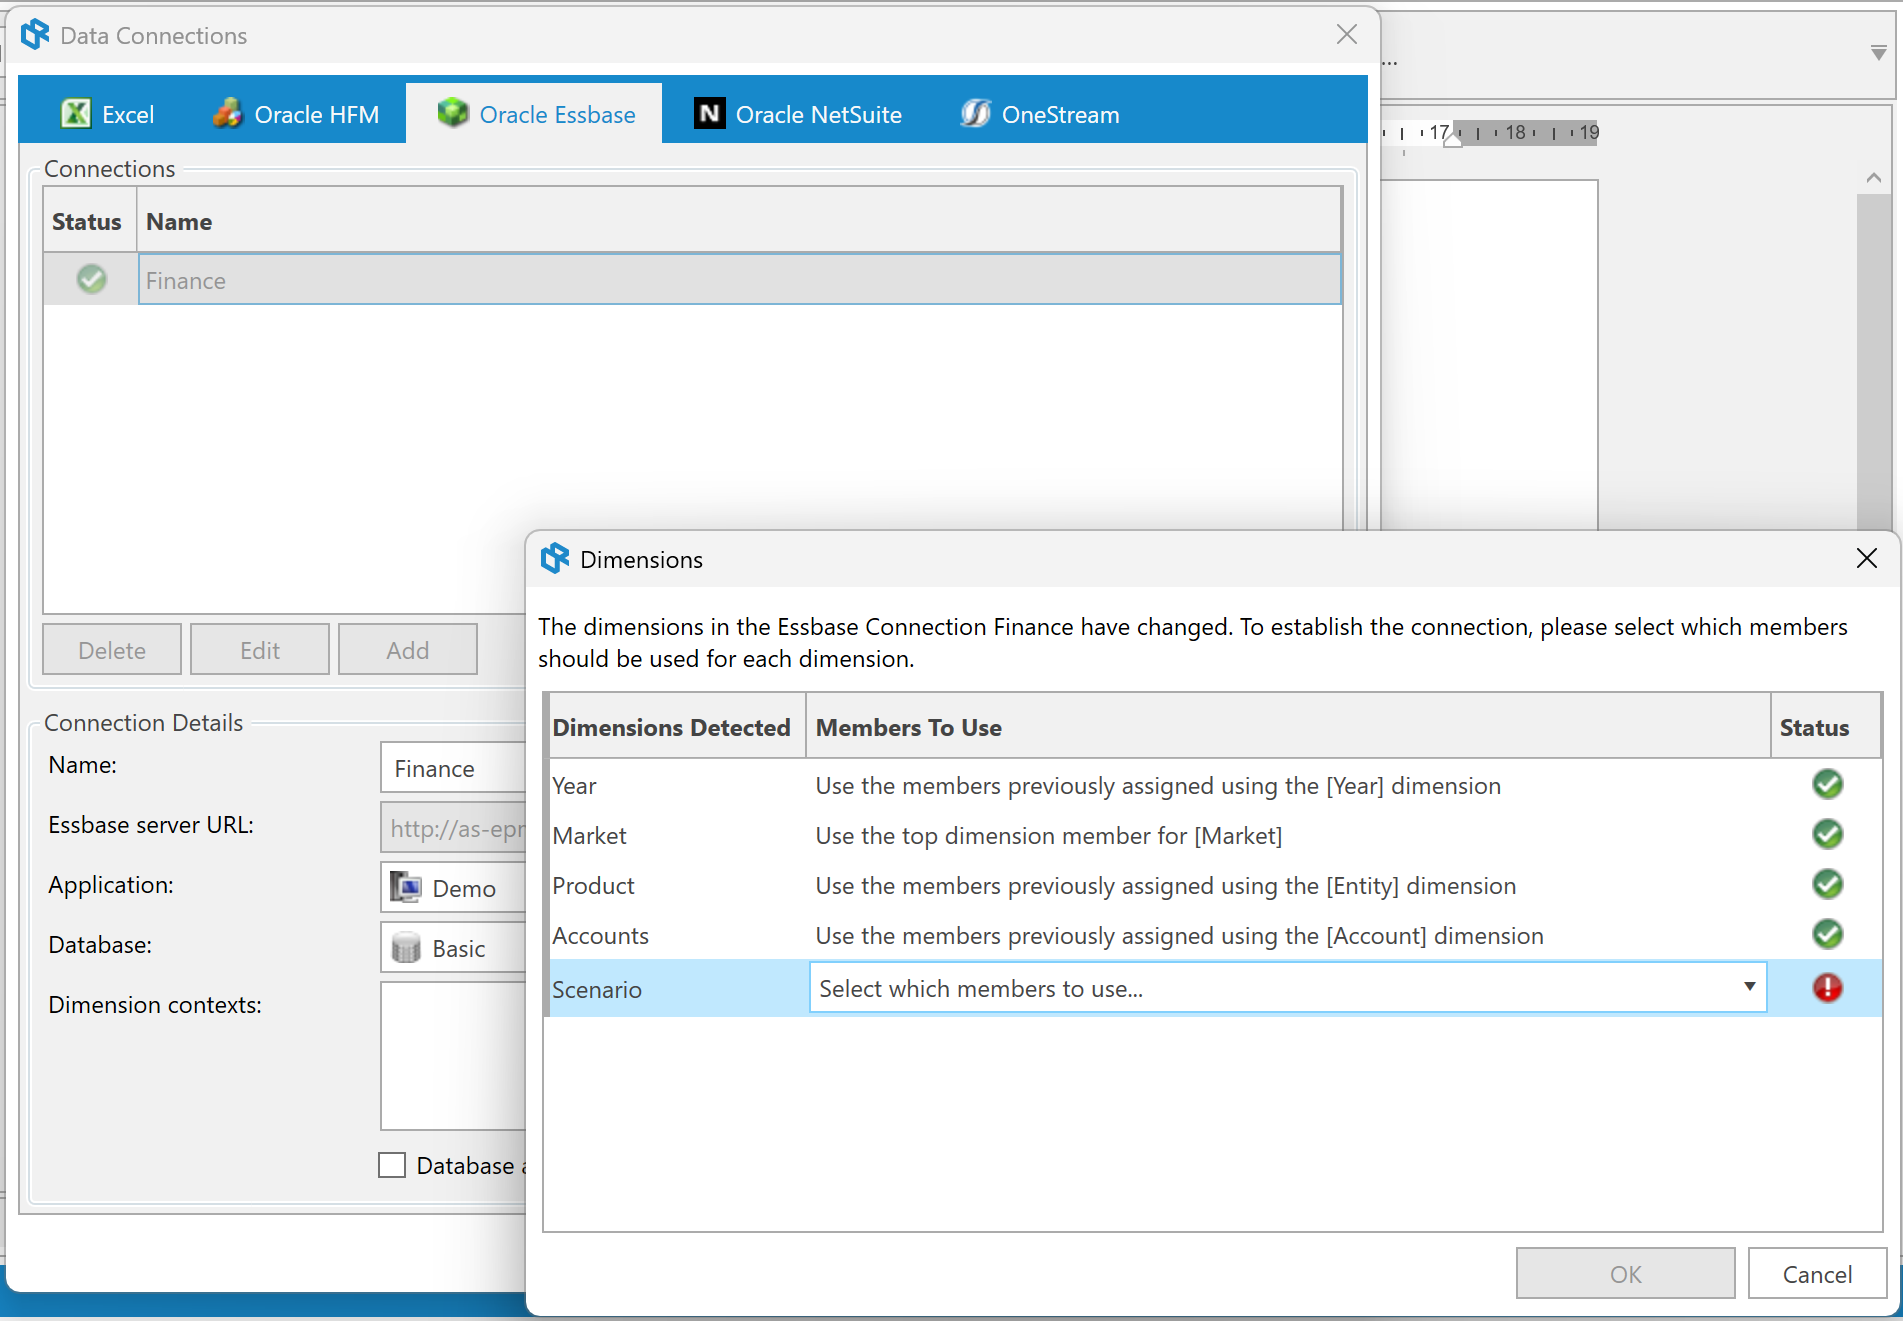Click the Status header in Dimensions table
The image size is (1903, 1321).
1826,727
